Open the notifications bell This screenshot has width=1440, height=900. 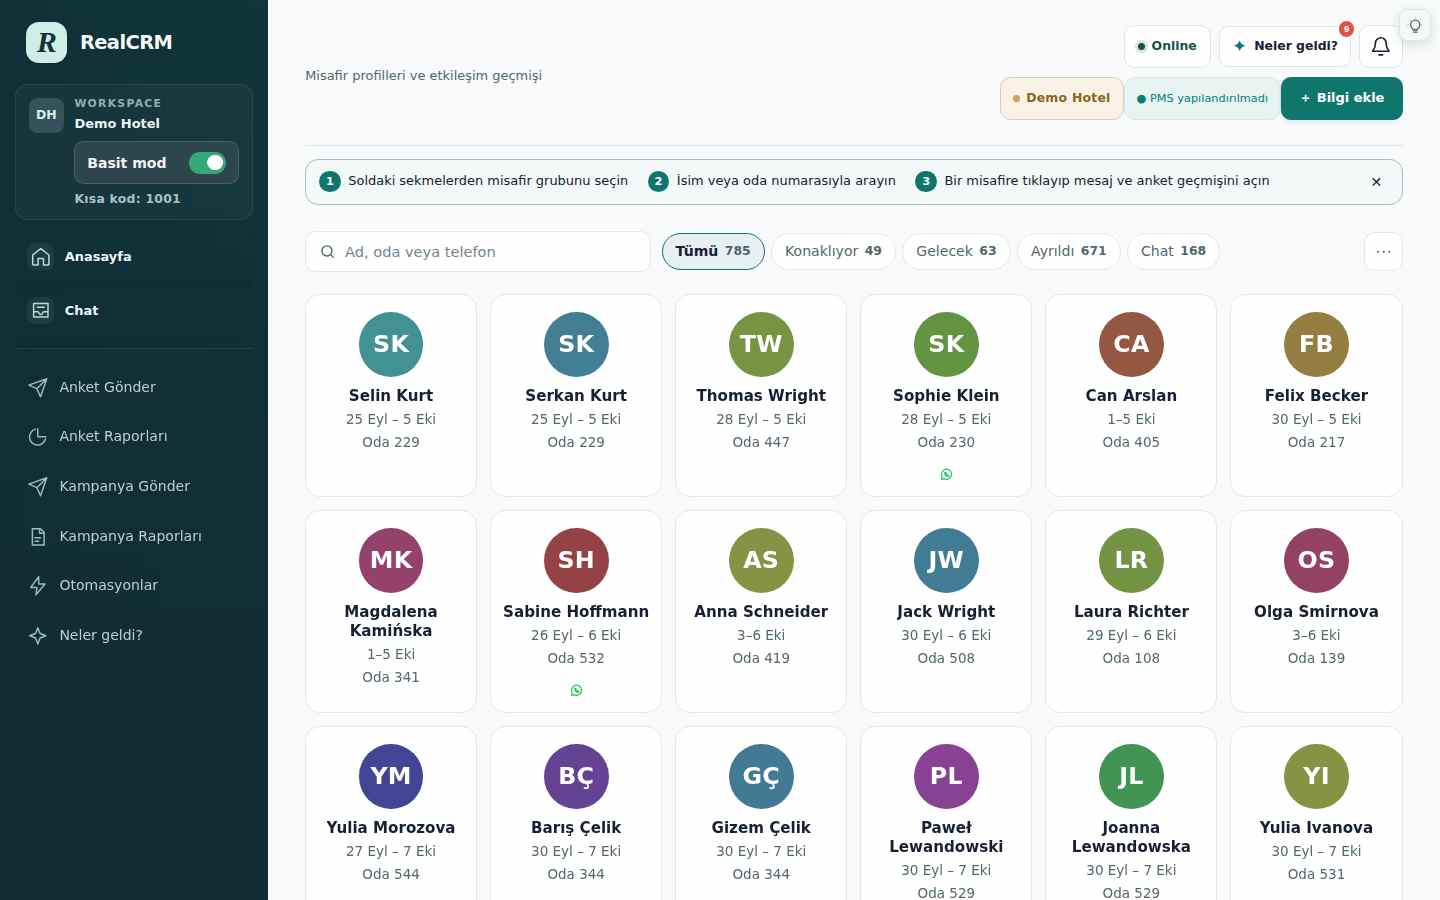pos(1380,46)
